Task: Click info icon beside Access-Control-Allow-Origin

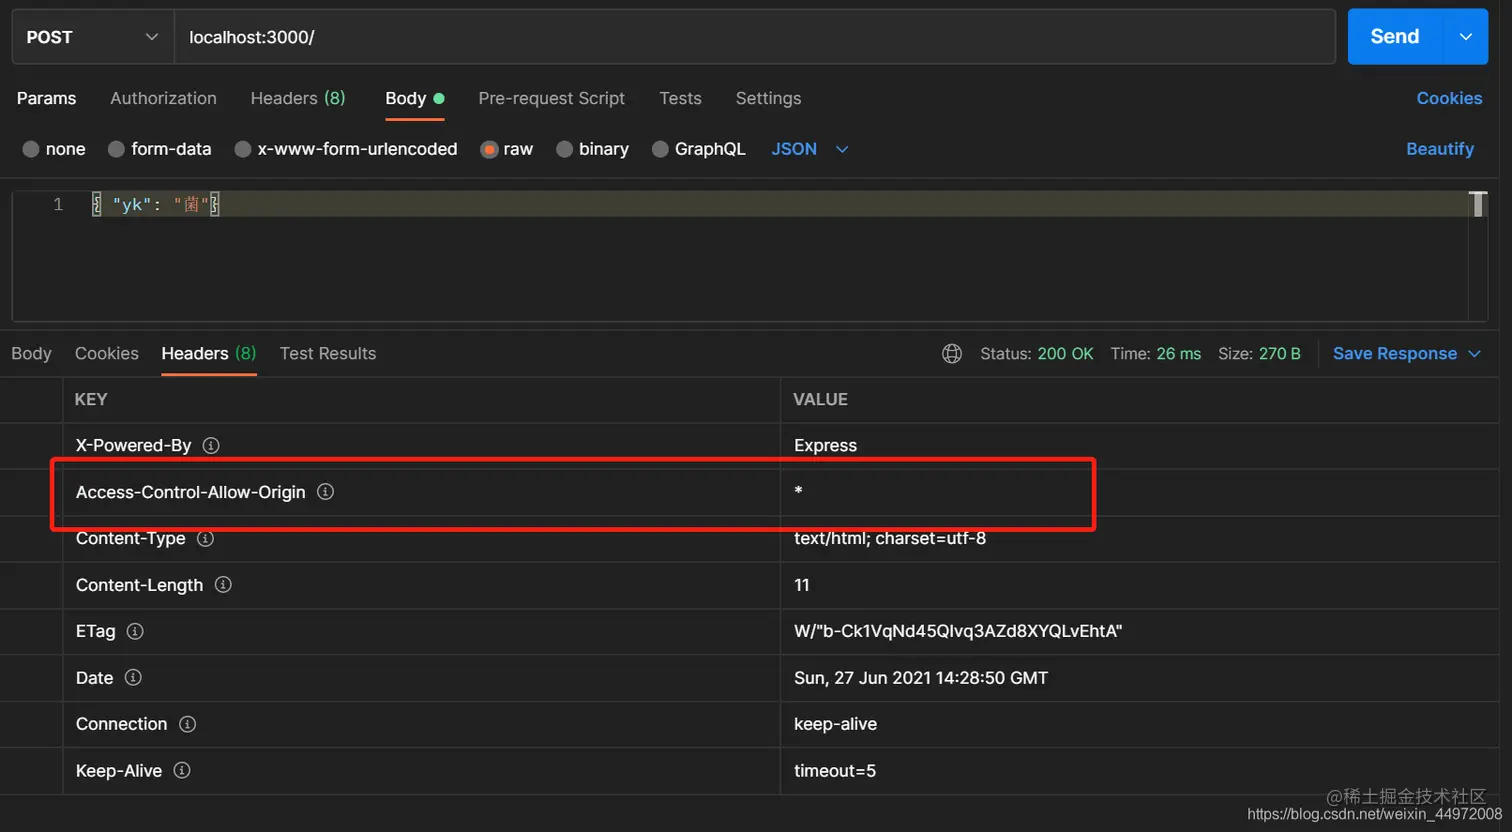Action: 325,491
